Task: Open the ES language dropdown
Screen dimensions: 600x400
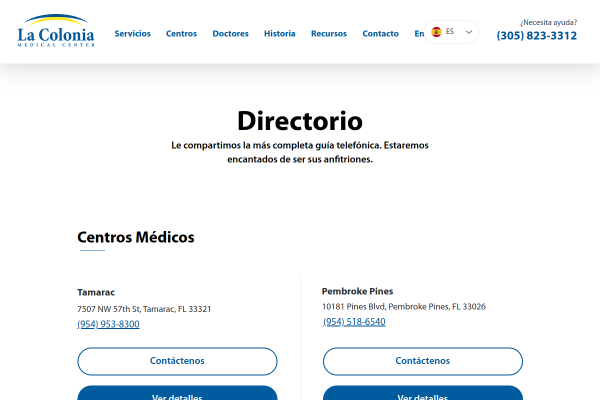Action: tap(451, 32)
